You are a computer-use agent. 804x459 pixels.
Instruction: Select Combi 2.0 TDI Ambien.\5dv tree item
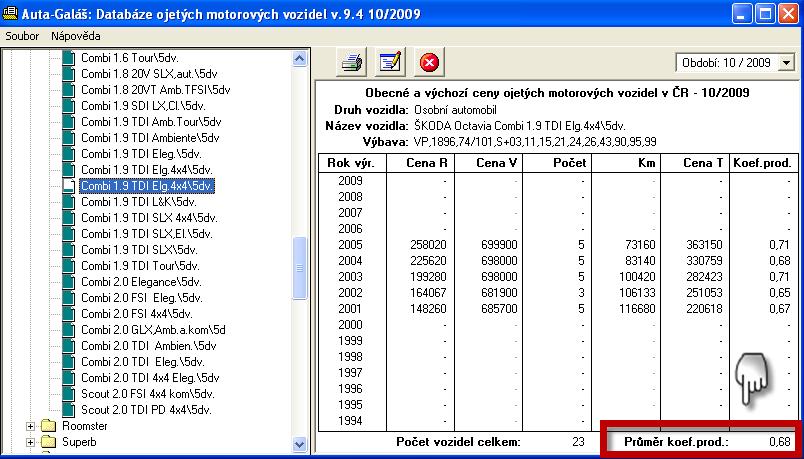pos(149,346)
